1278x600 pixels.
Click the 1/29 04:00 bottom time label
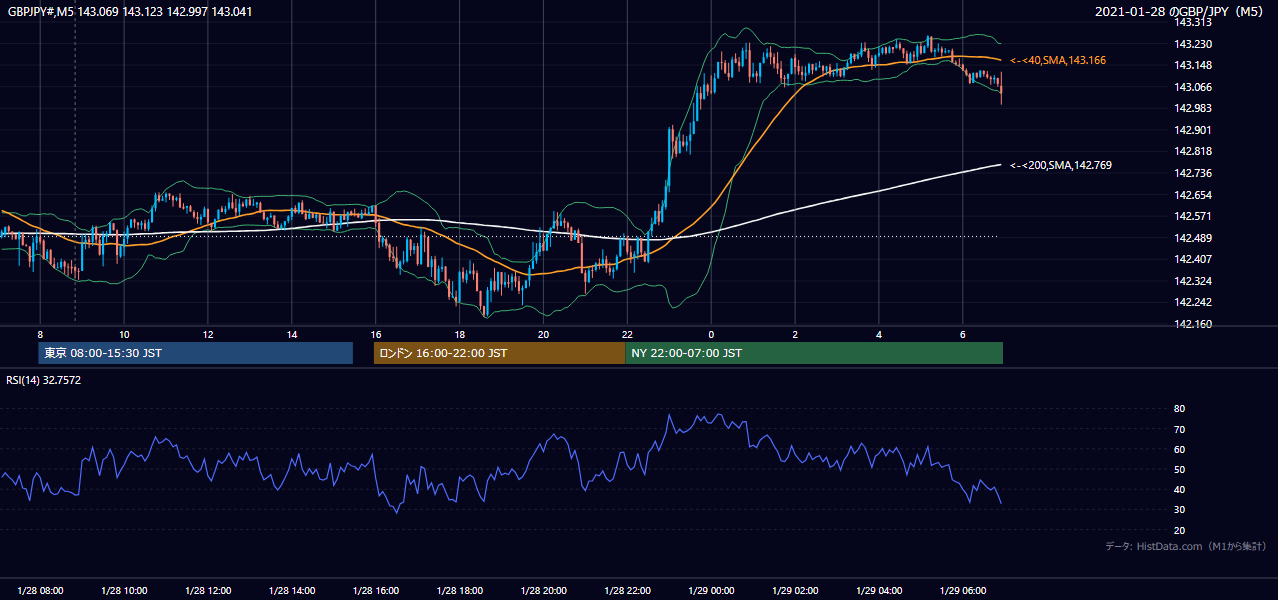[x=880, y=591]
